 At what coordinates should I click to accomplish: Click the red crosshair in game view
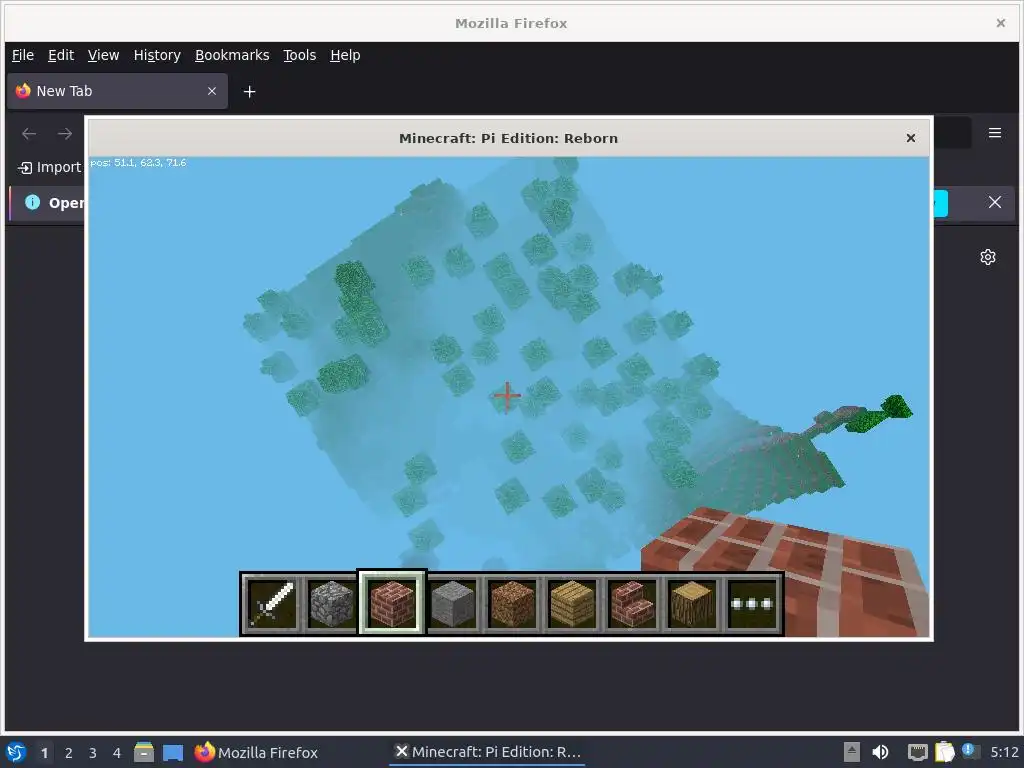507,395
